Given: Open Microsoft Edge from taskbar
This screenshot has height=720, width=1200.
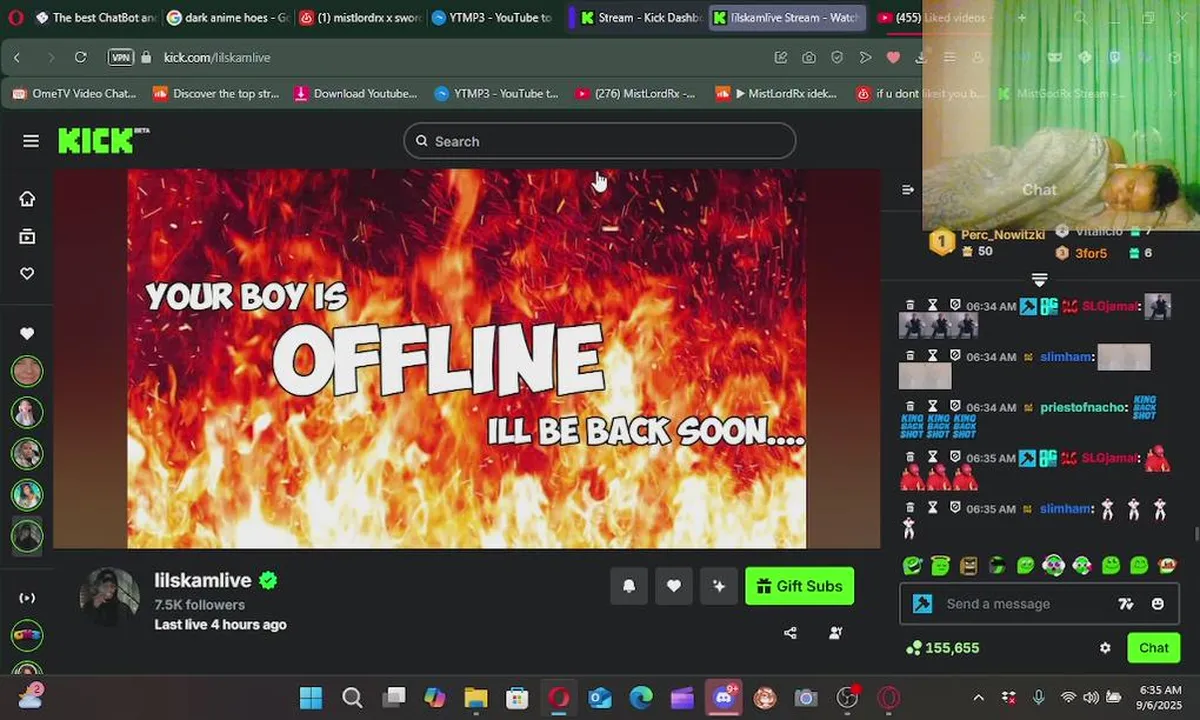Looking at the screenshot, I should pyautogui.click(x=641, y=697).
